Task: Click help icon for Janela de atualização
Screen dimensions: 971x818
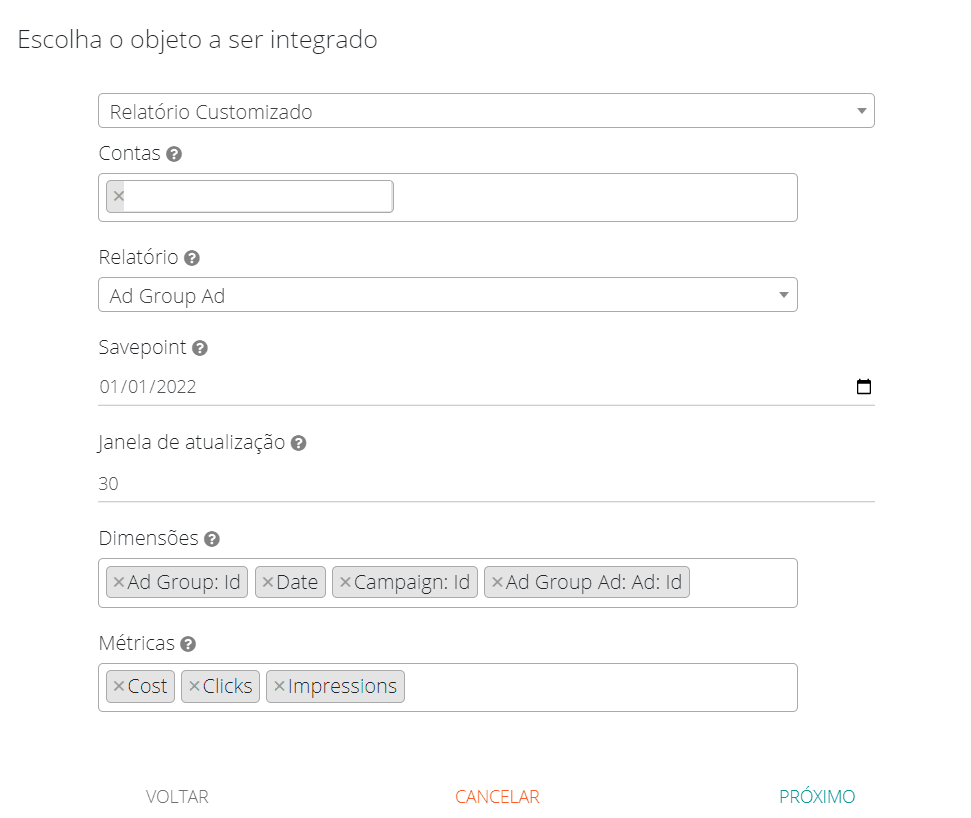Action: 298,443
